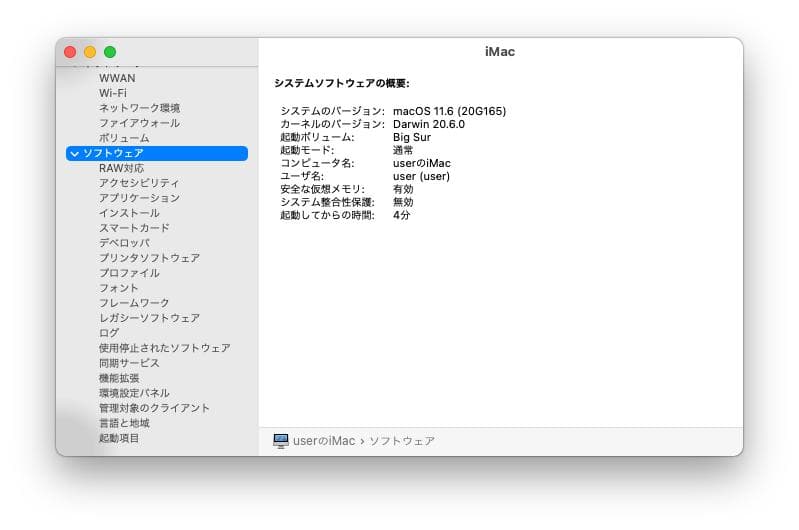Select 同期サービス in the sidebar
The image size is (799, 530).
click(x=129, y=363)
